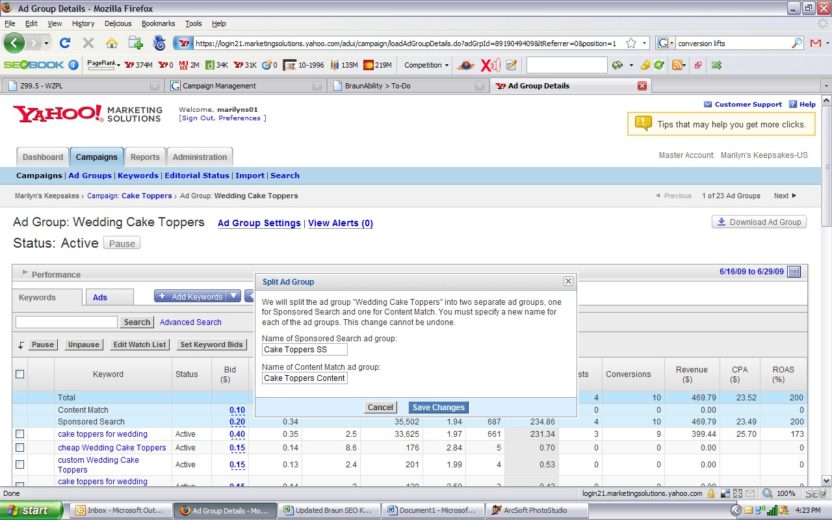Edit the Content Match 0.10 bid value

[x=237, y=410]
